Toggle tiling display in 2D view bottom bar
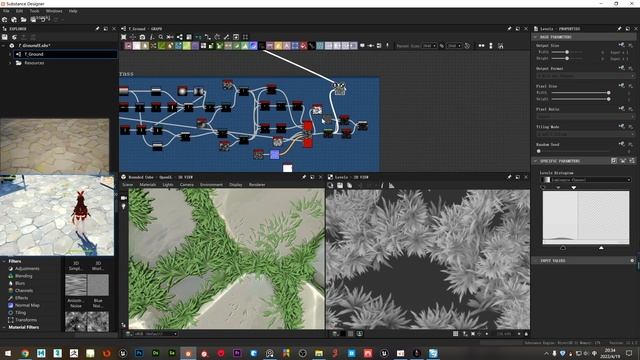Viewport: 640px width, 360px height. 456,333
